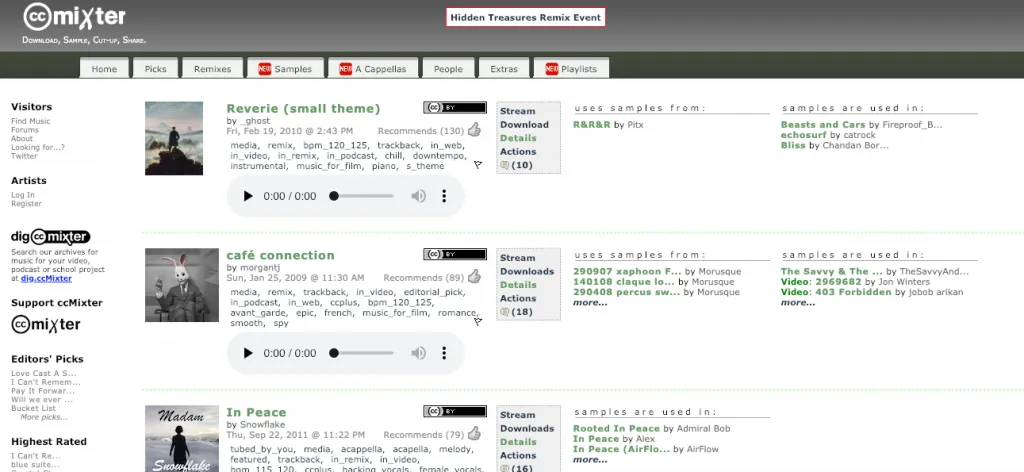Screen dimensions: 1024x472
Task: Open the In Peace Snowflake cover thumbnail
Action: (182, 439)
